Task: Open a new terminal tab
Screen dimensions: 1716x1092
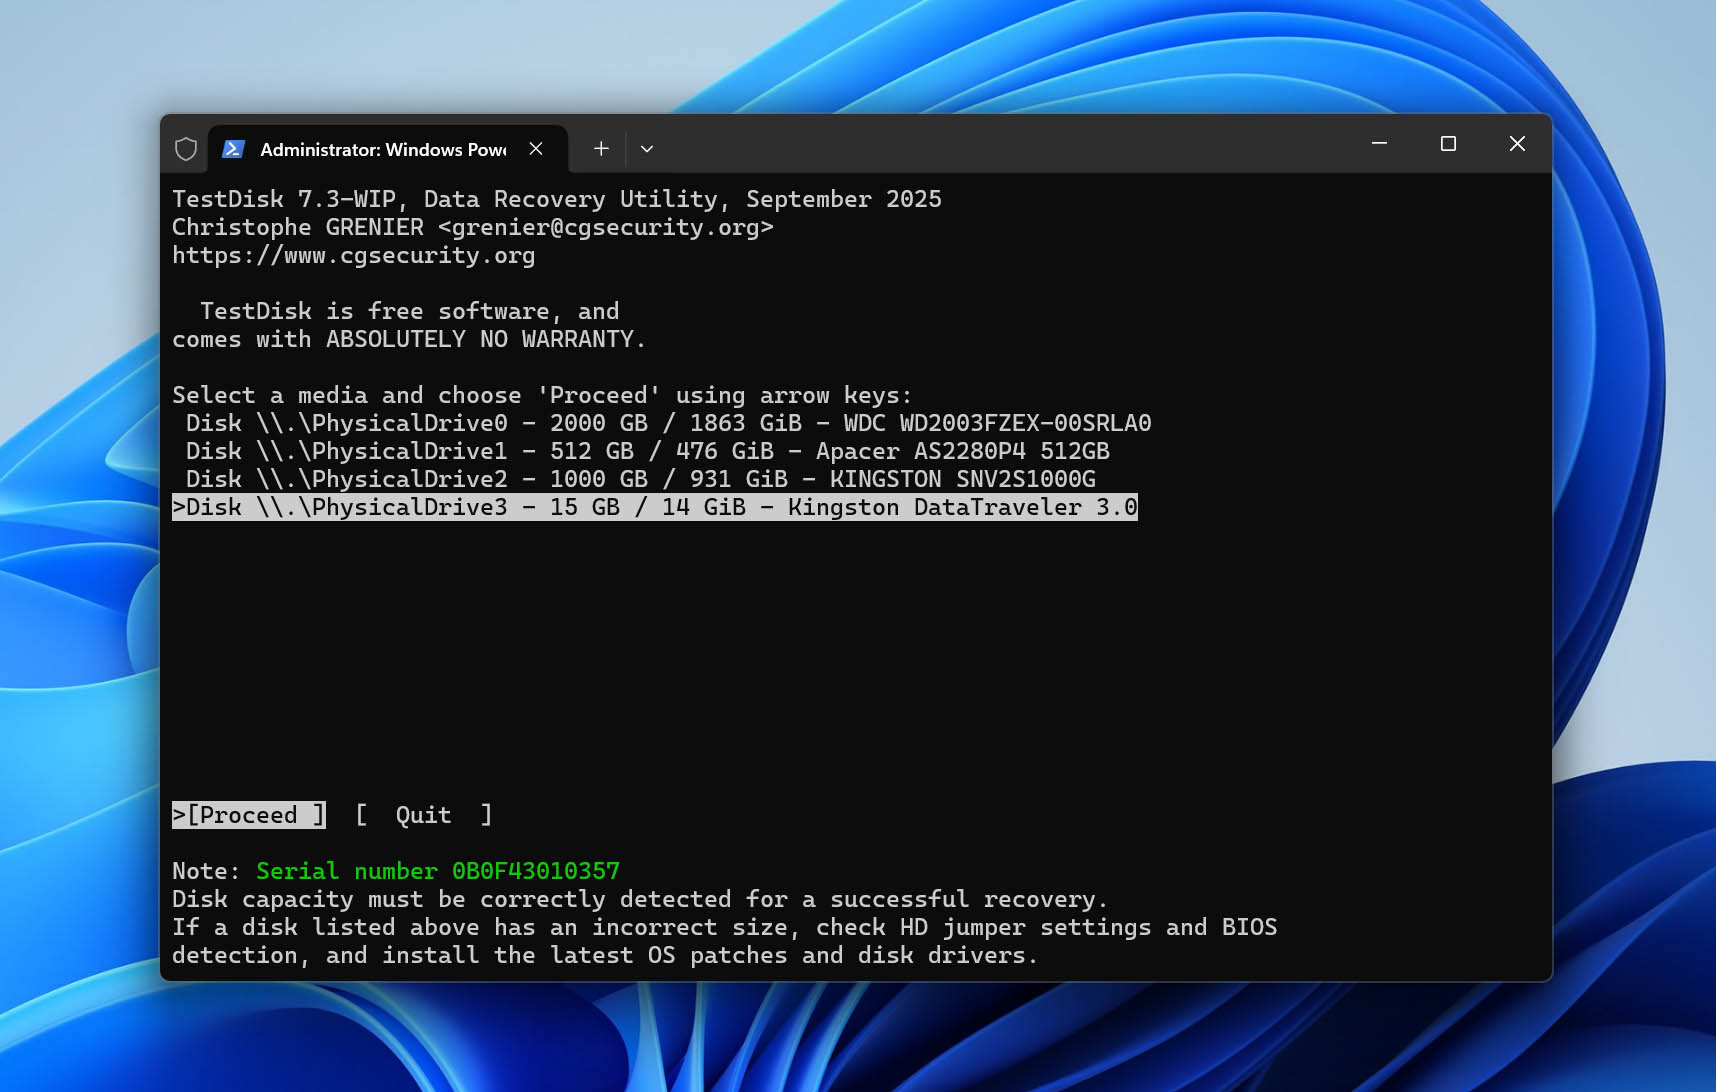Action: 601,149
